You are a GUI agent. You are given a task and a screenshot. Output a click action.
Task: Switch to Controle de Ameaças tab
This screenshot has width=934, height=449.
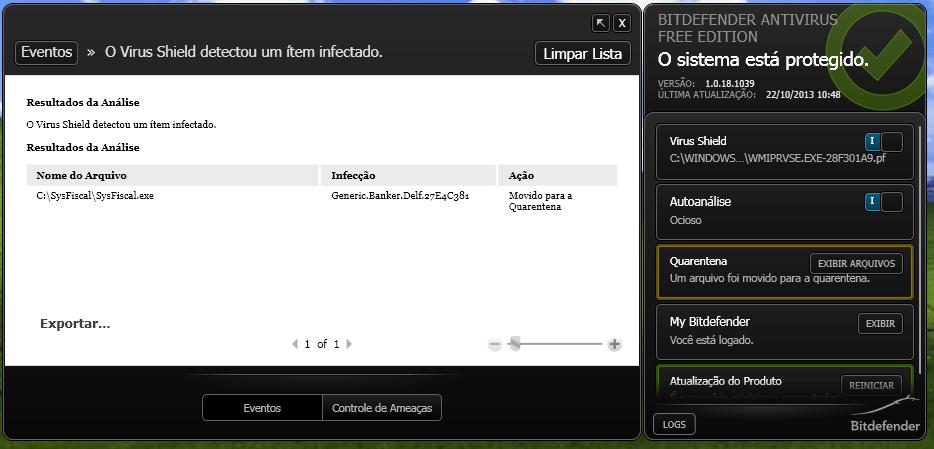pyautogui.click(x=382, y=408)
